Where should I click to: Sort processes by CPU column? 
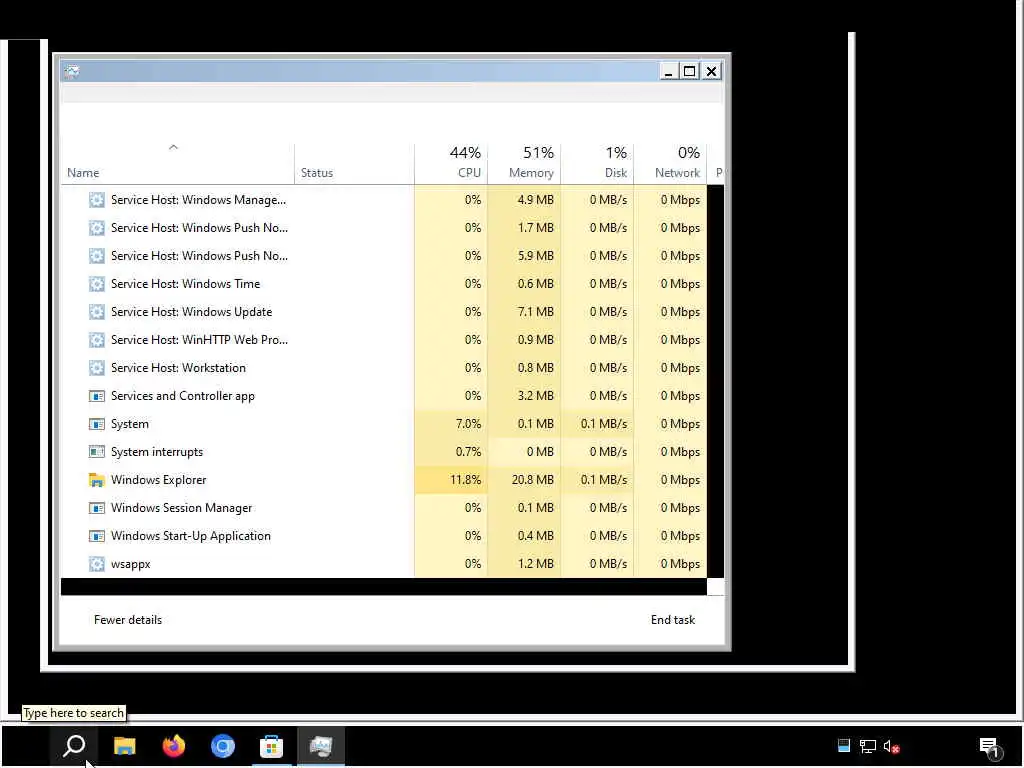451,163
